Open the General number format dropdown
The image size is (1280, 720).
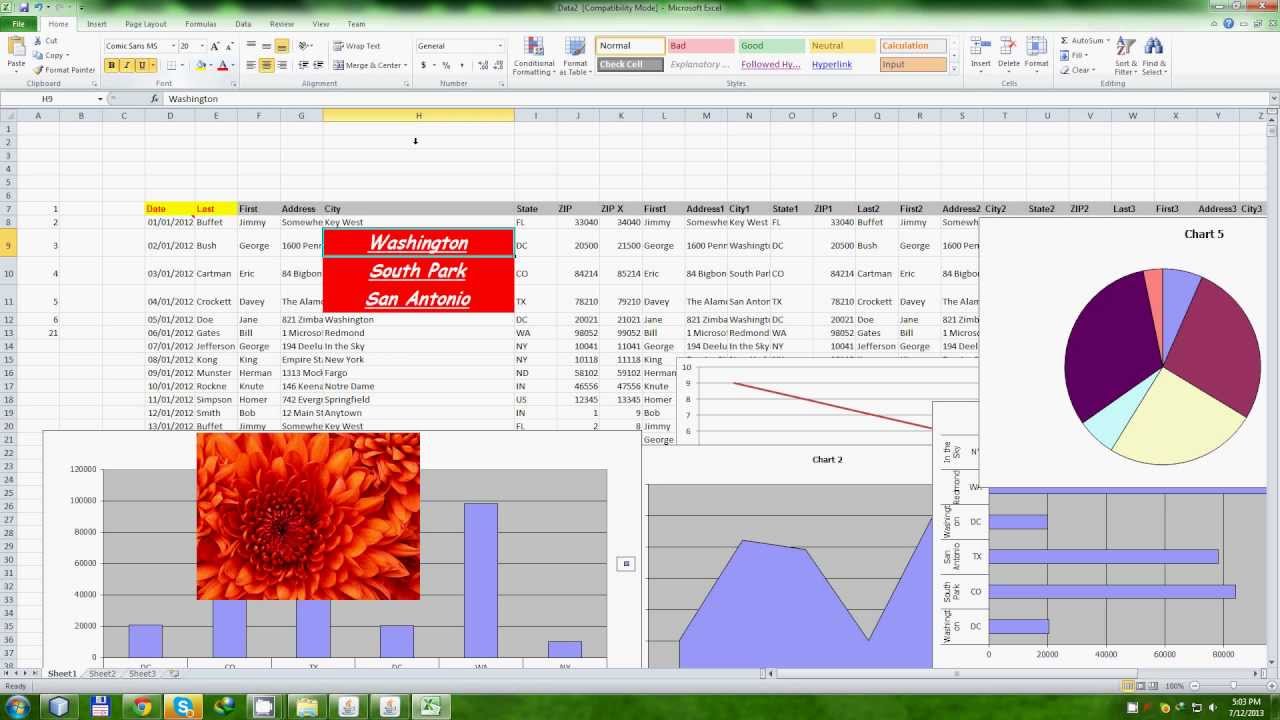500,46
